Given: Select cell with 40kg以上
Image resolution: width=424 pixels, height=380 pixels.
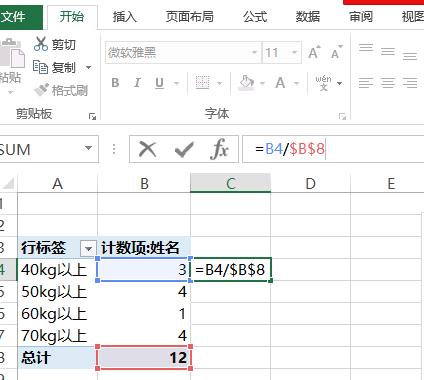Looking at the screenshot, I should click(x=57, y=269).
